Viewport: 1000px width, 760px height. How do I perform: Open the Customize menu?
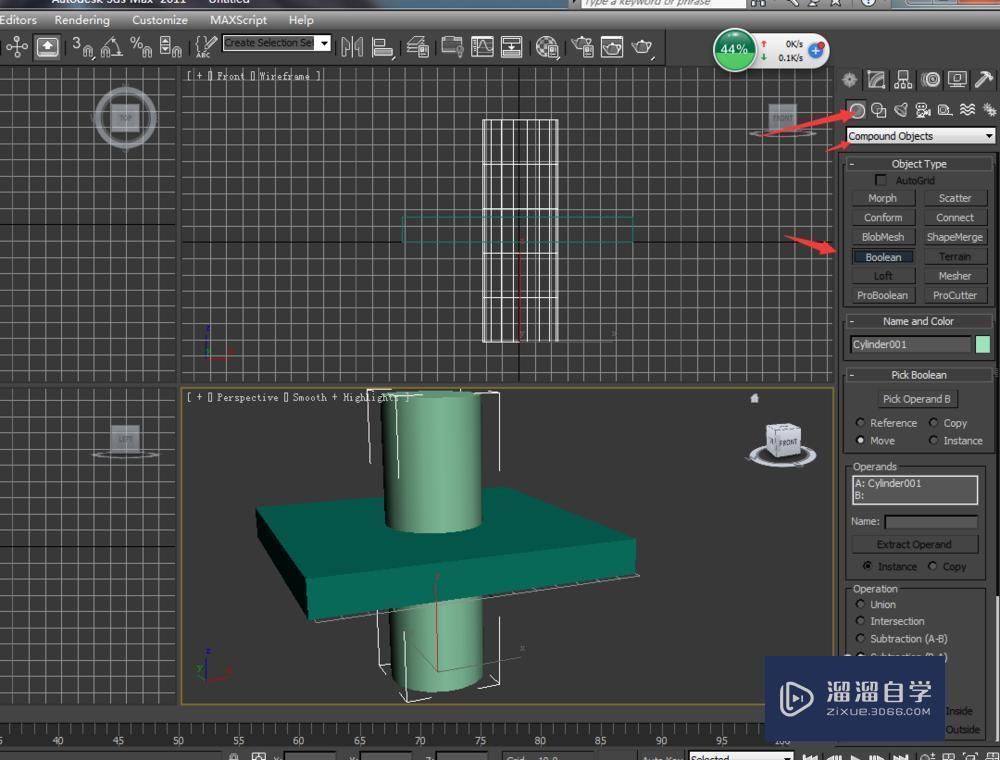(x=159, y=20)
